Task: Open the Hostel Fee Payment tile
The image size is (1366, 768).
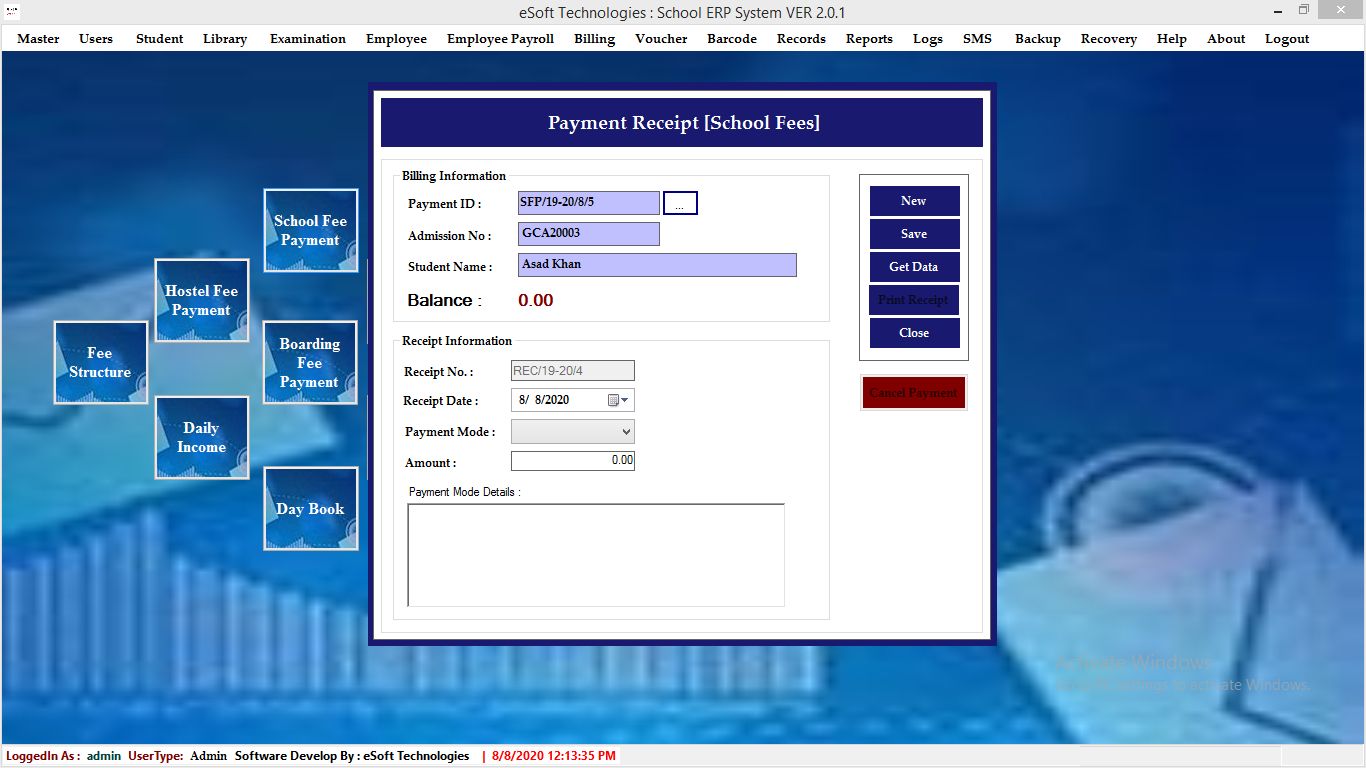Action: click(x=201, y=300)
